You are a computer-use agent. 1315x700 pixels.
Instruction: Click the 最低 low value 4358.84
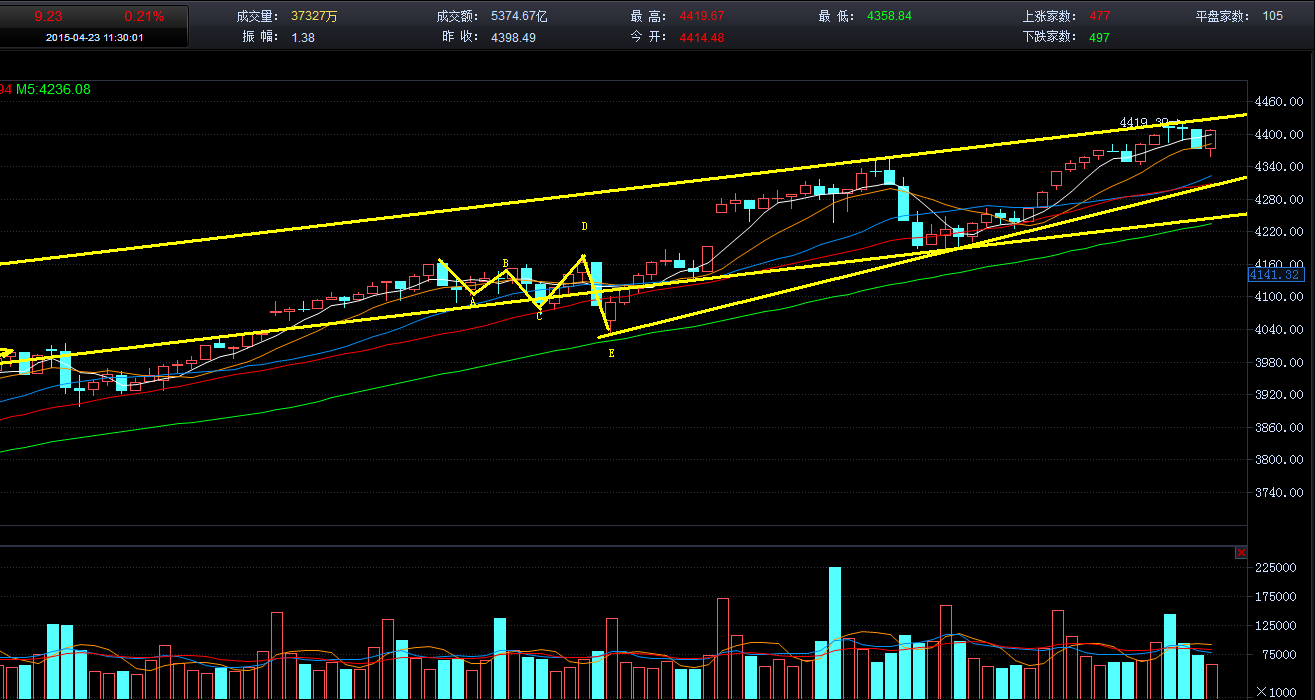click(889, 16)
